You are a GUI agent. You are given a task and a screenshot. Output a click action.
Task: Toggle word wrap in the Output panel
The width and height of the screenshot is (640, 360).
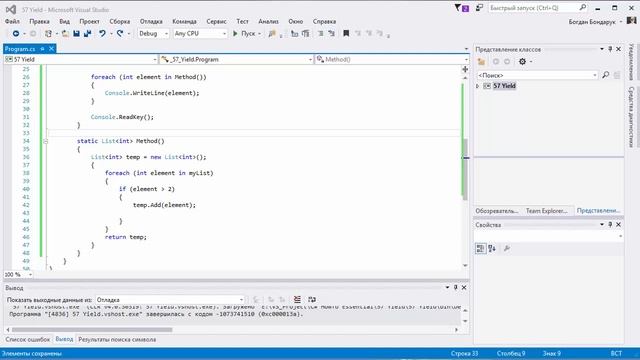312,300
